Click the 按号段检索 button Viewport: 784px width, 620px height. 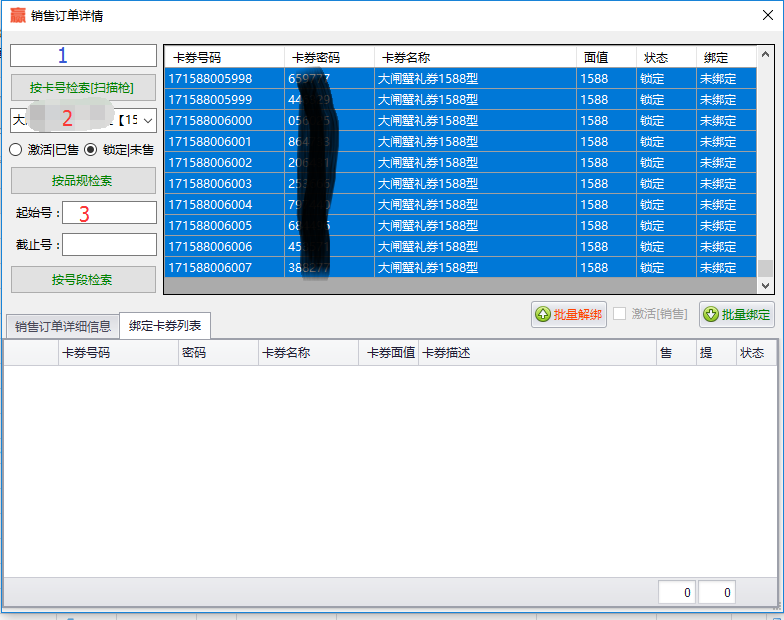pos(83,280)
